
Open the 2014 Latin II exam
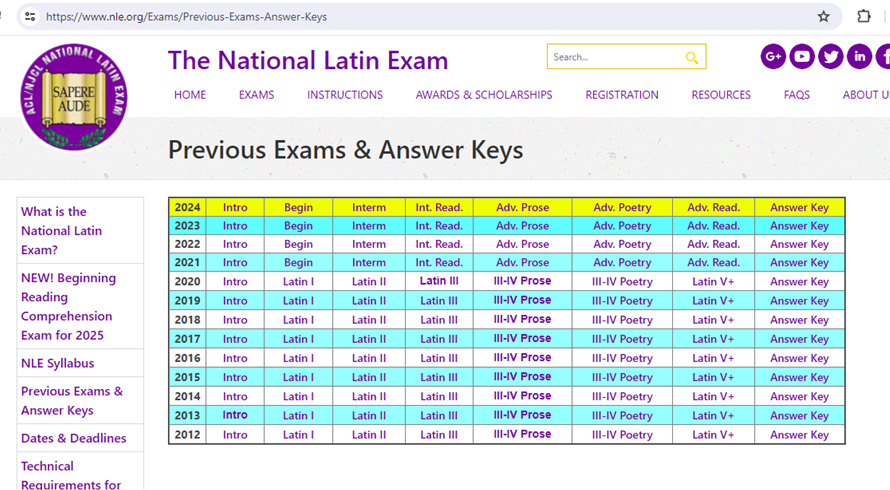368,396
